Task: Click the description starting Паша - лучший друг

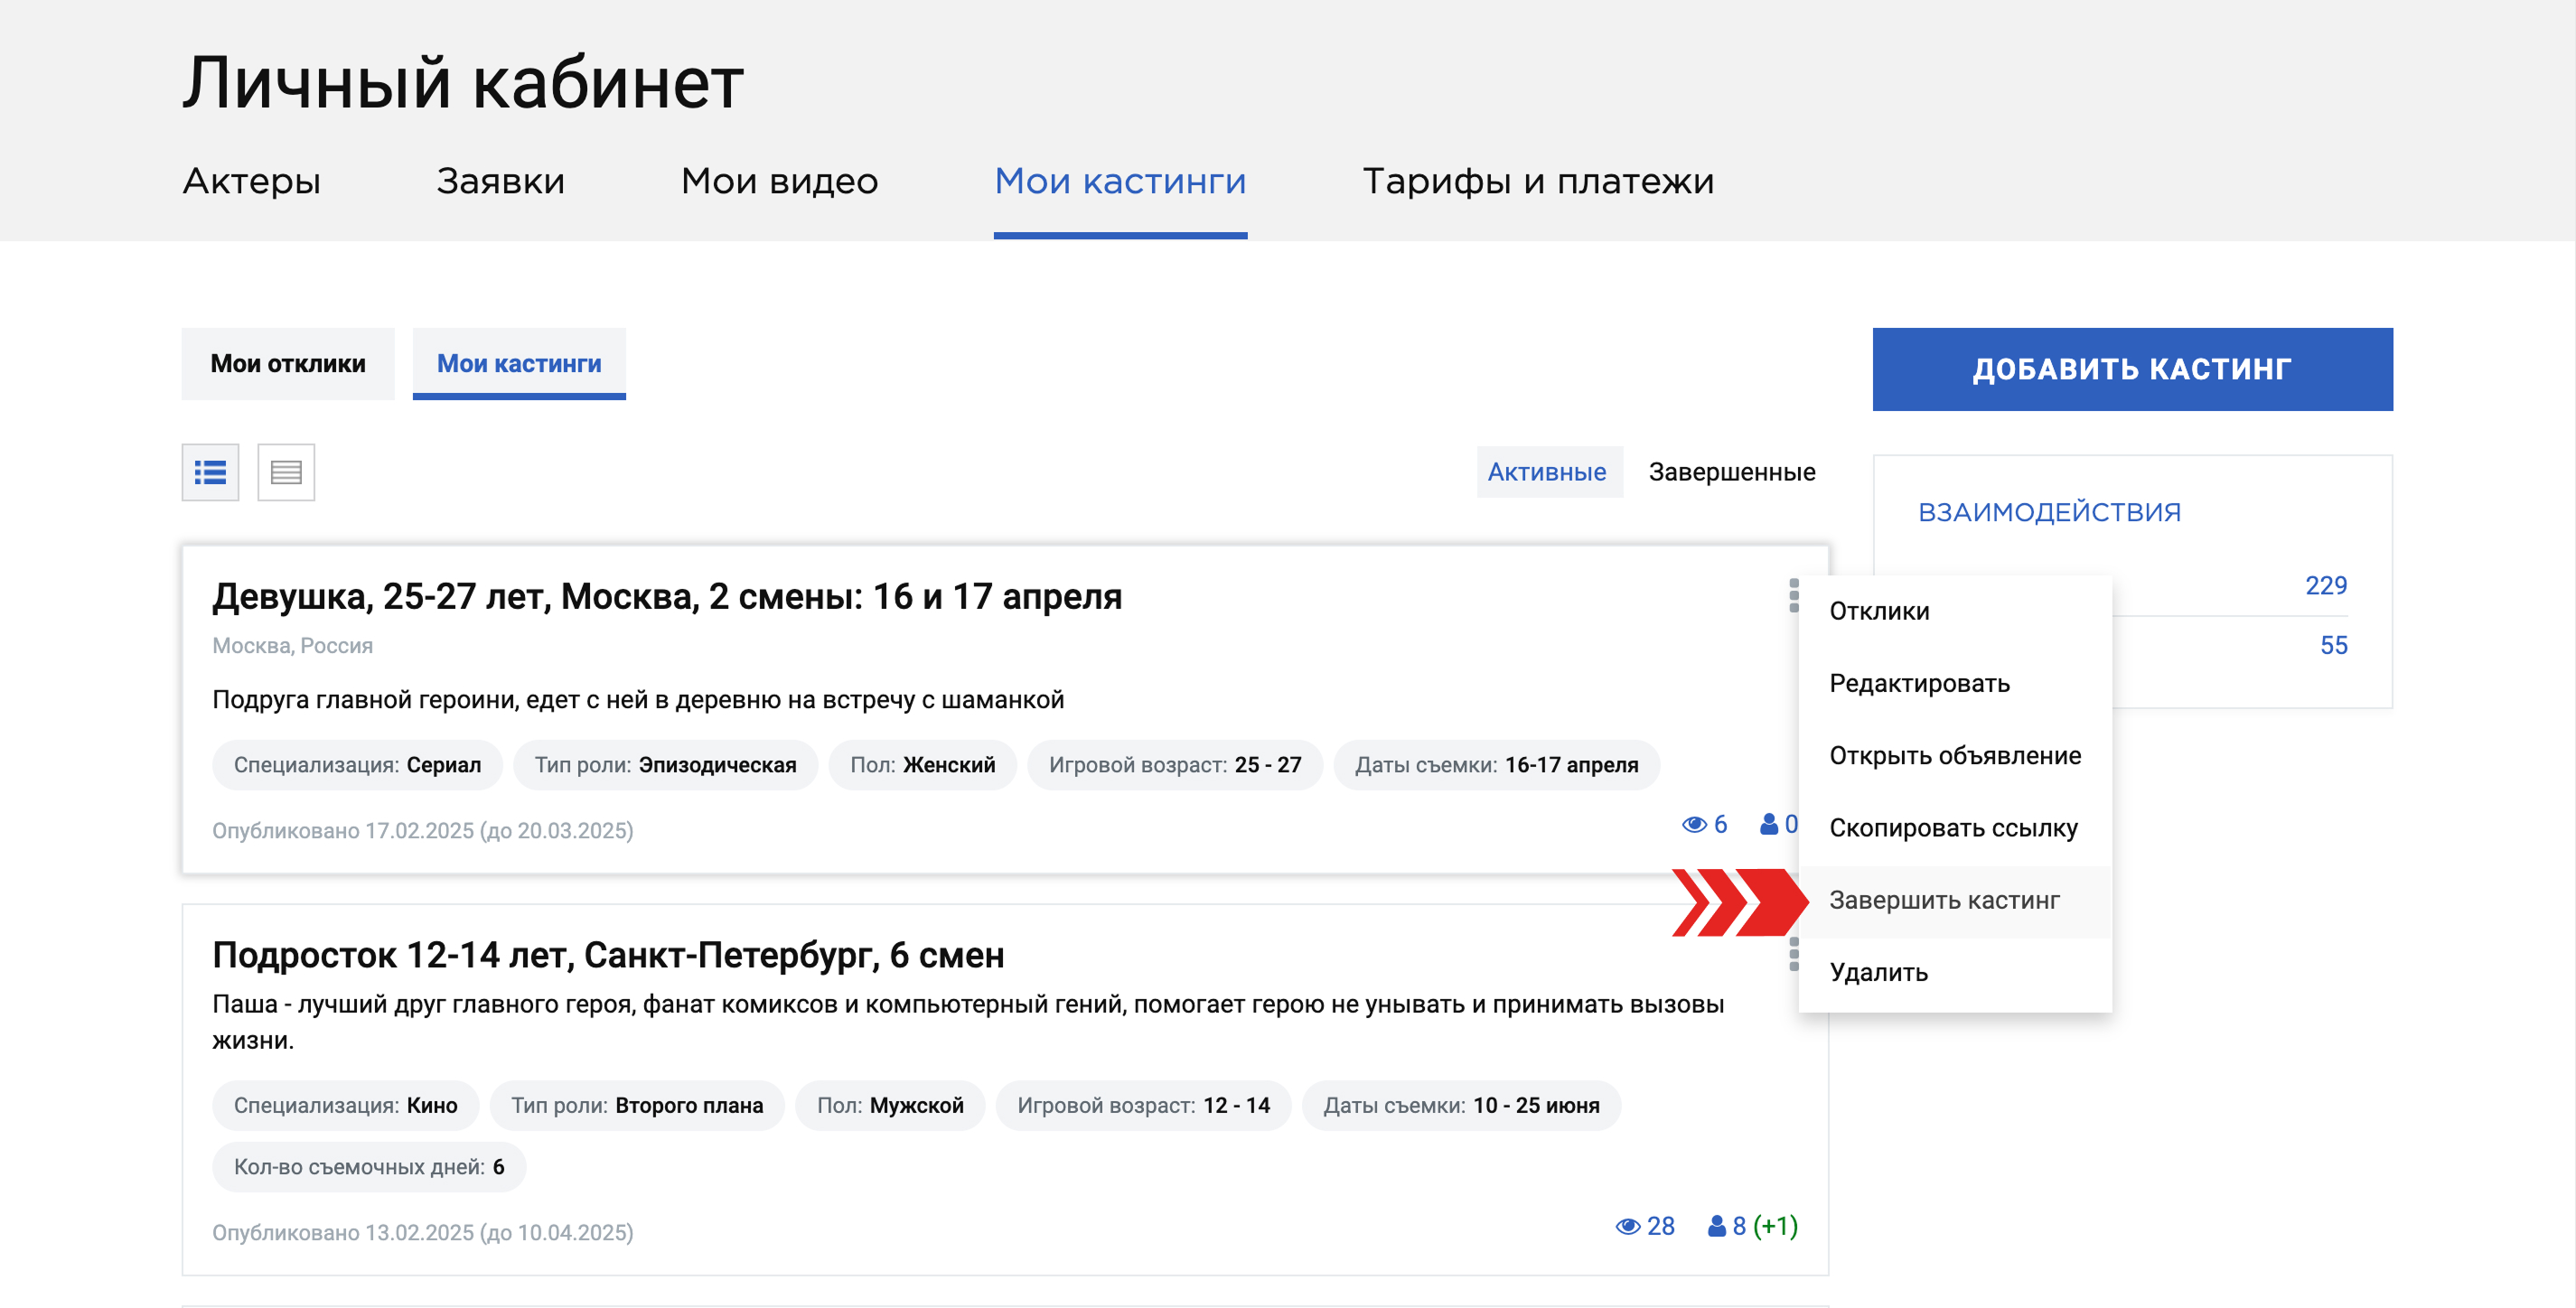Action: point(968,1021)
